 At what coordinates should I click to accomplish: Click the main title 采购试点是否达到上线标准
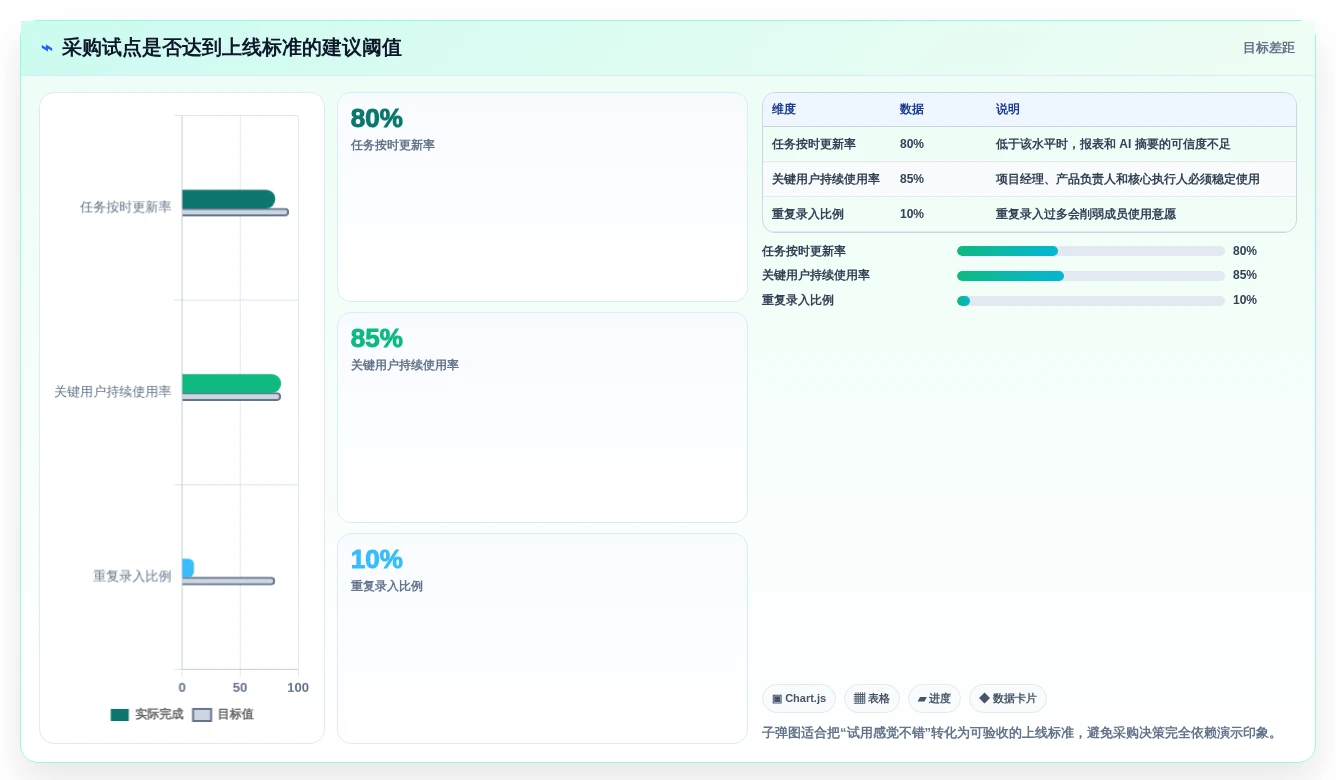pyautogui.click(x=232, y=48)
